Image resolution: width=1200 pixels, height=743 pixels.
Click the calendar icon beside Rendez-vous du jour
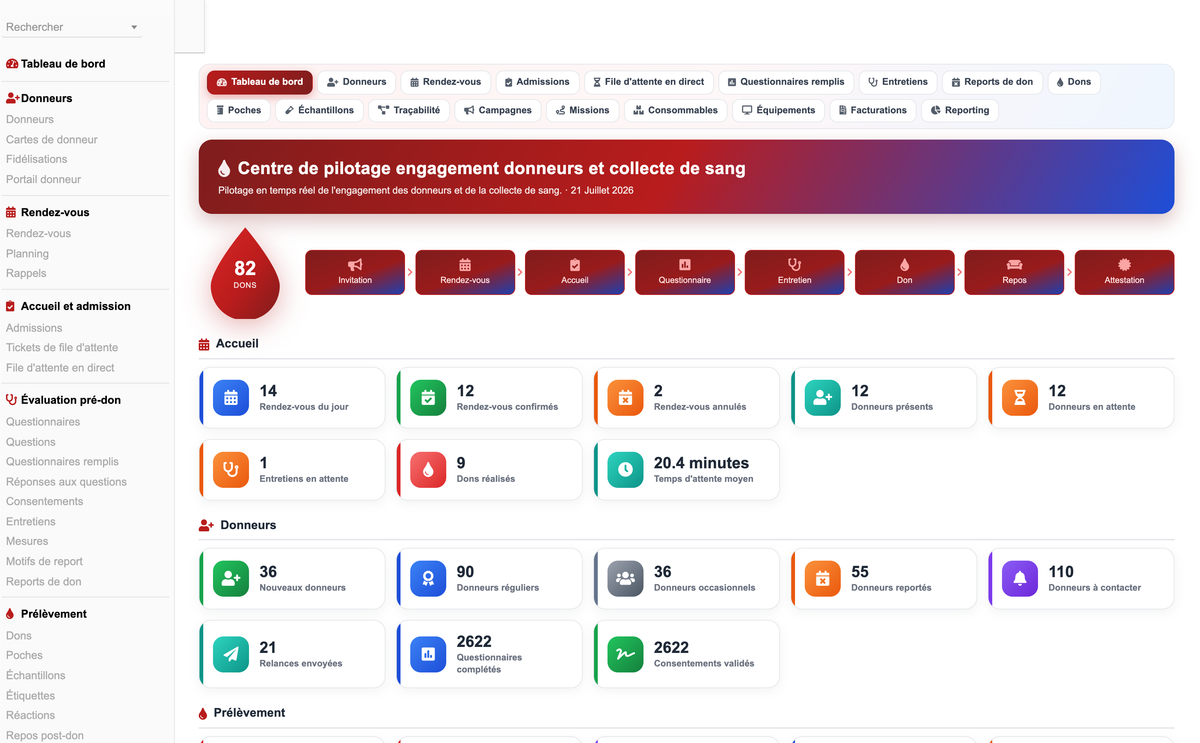231,398
